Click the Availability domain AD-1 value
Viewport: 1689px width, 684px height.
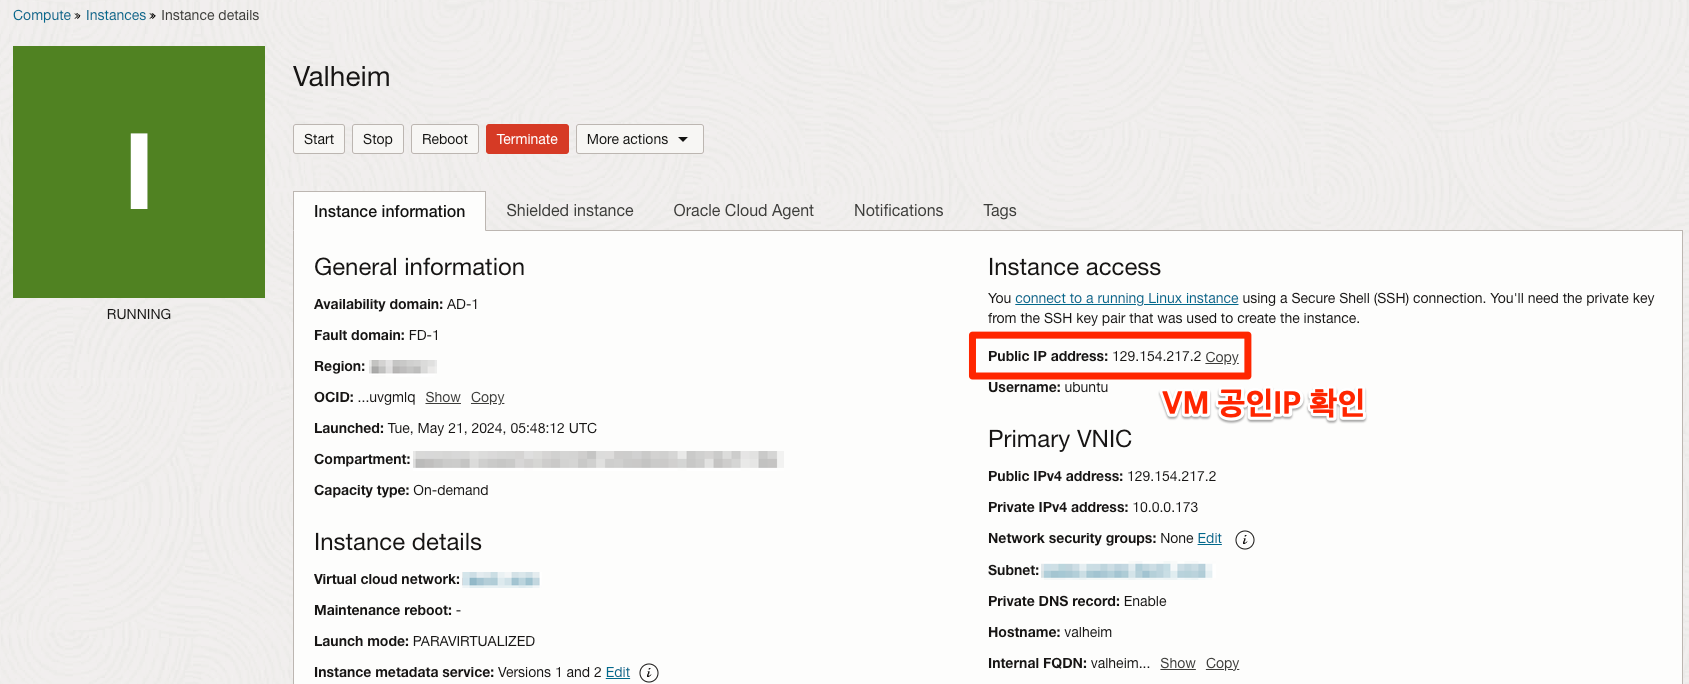[x=463, y=304]
